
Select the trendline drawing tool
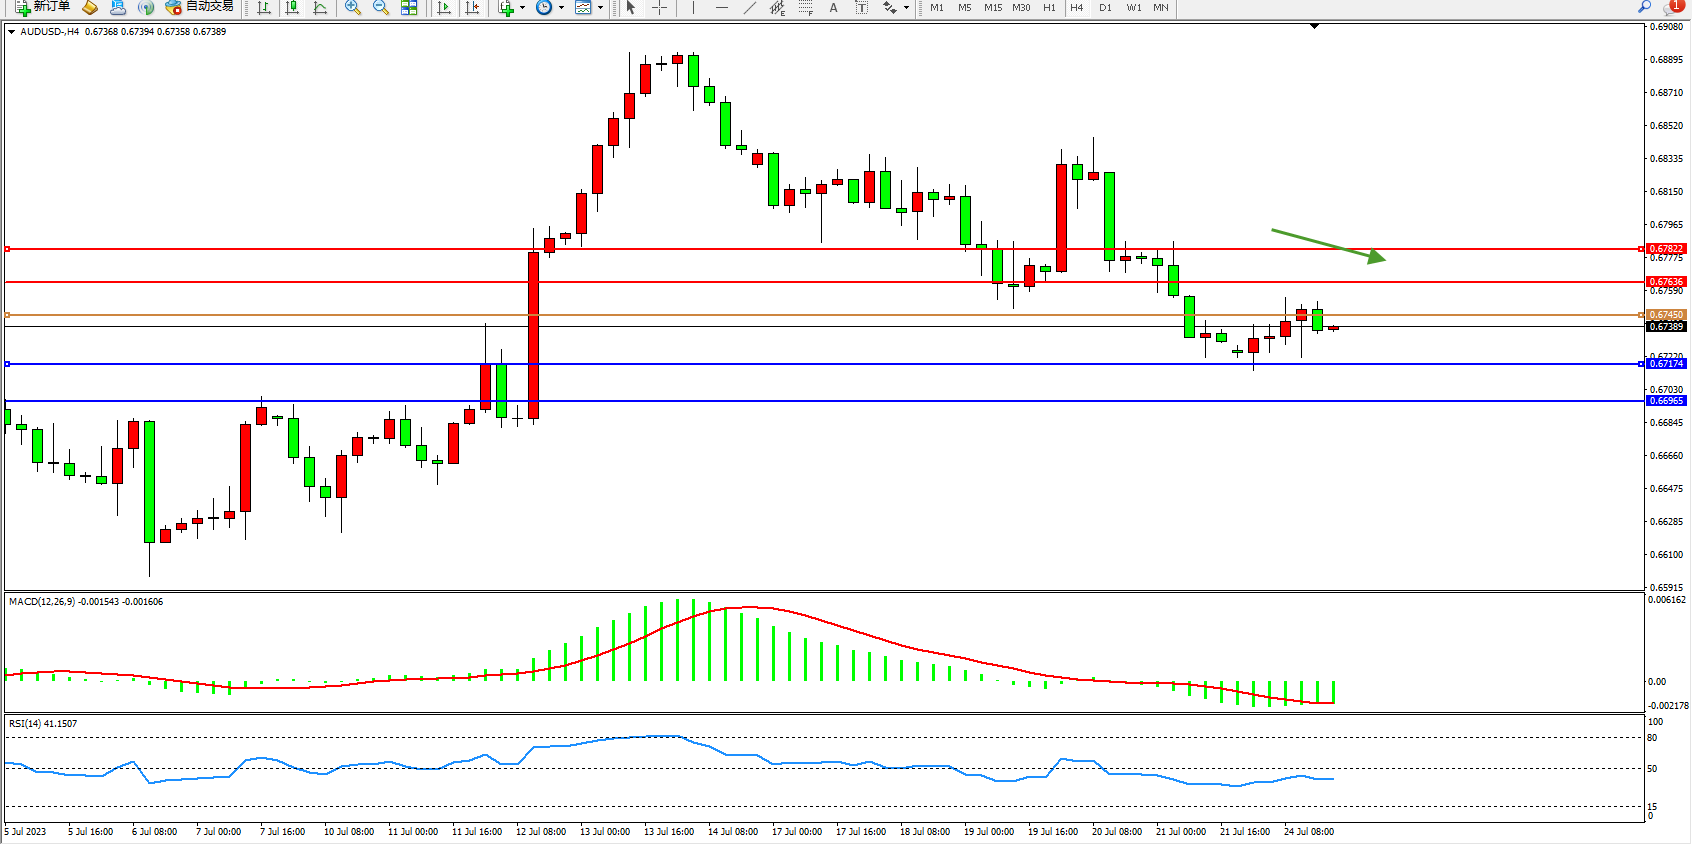(x=749, y=8)
